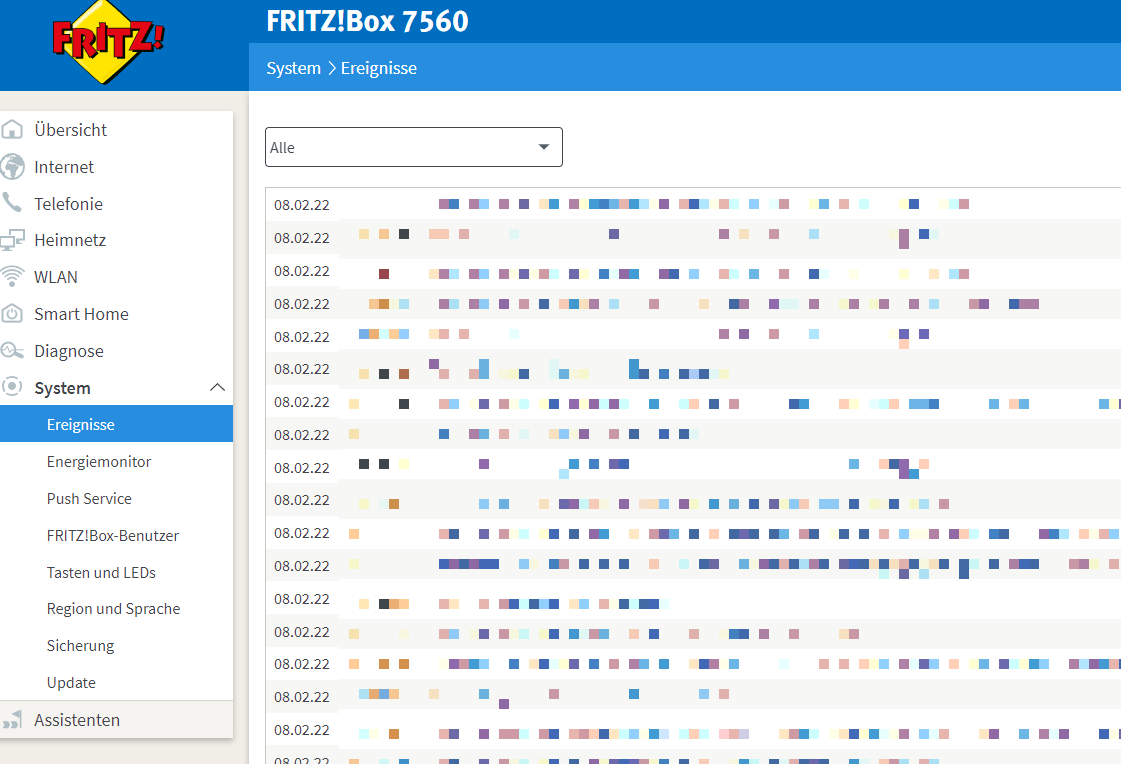Click the Internet globe icon

coord(11,167)
